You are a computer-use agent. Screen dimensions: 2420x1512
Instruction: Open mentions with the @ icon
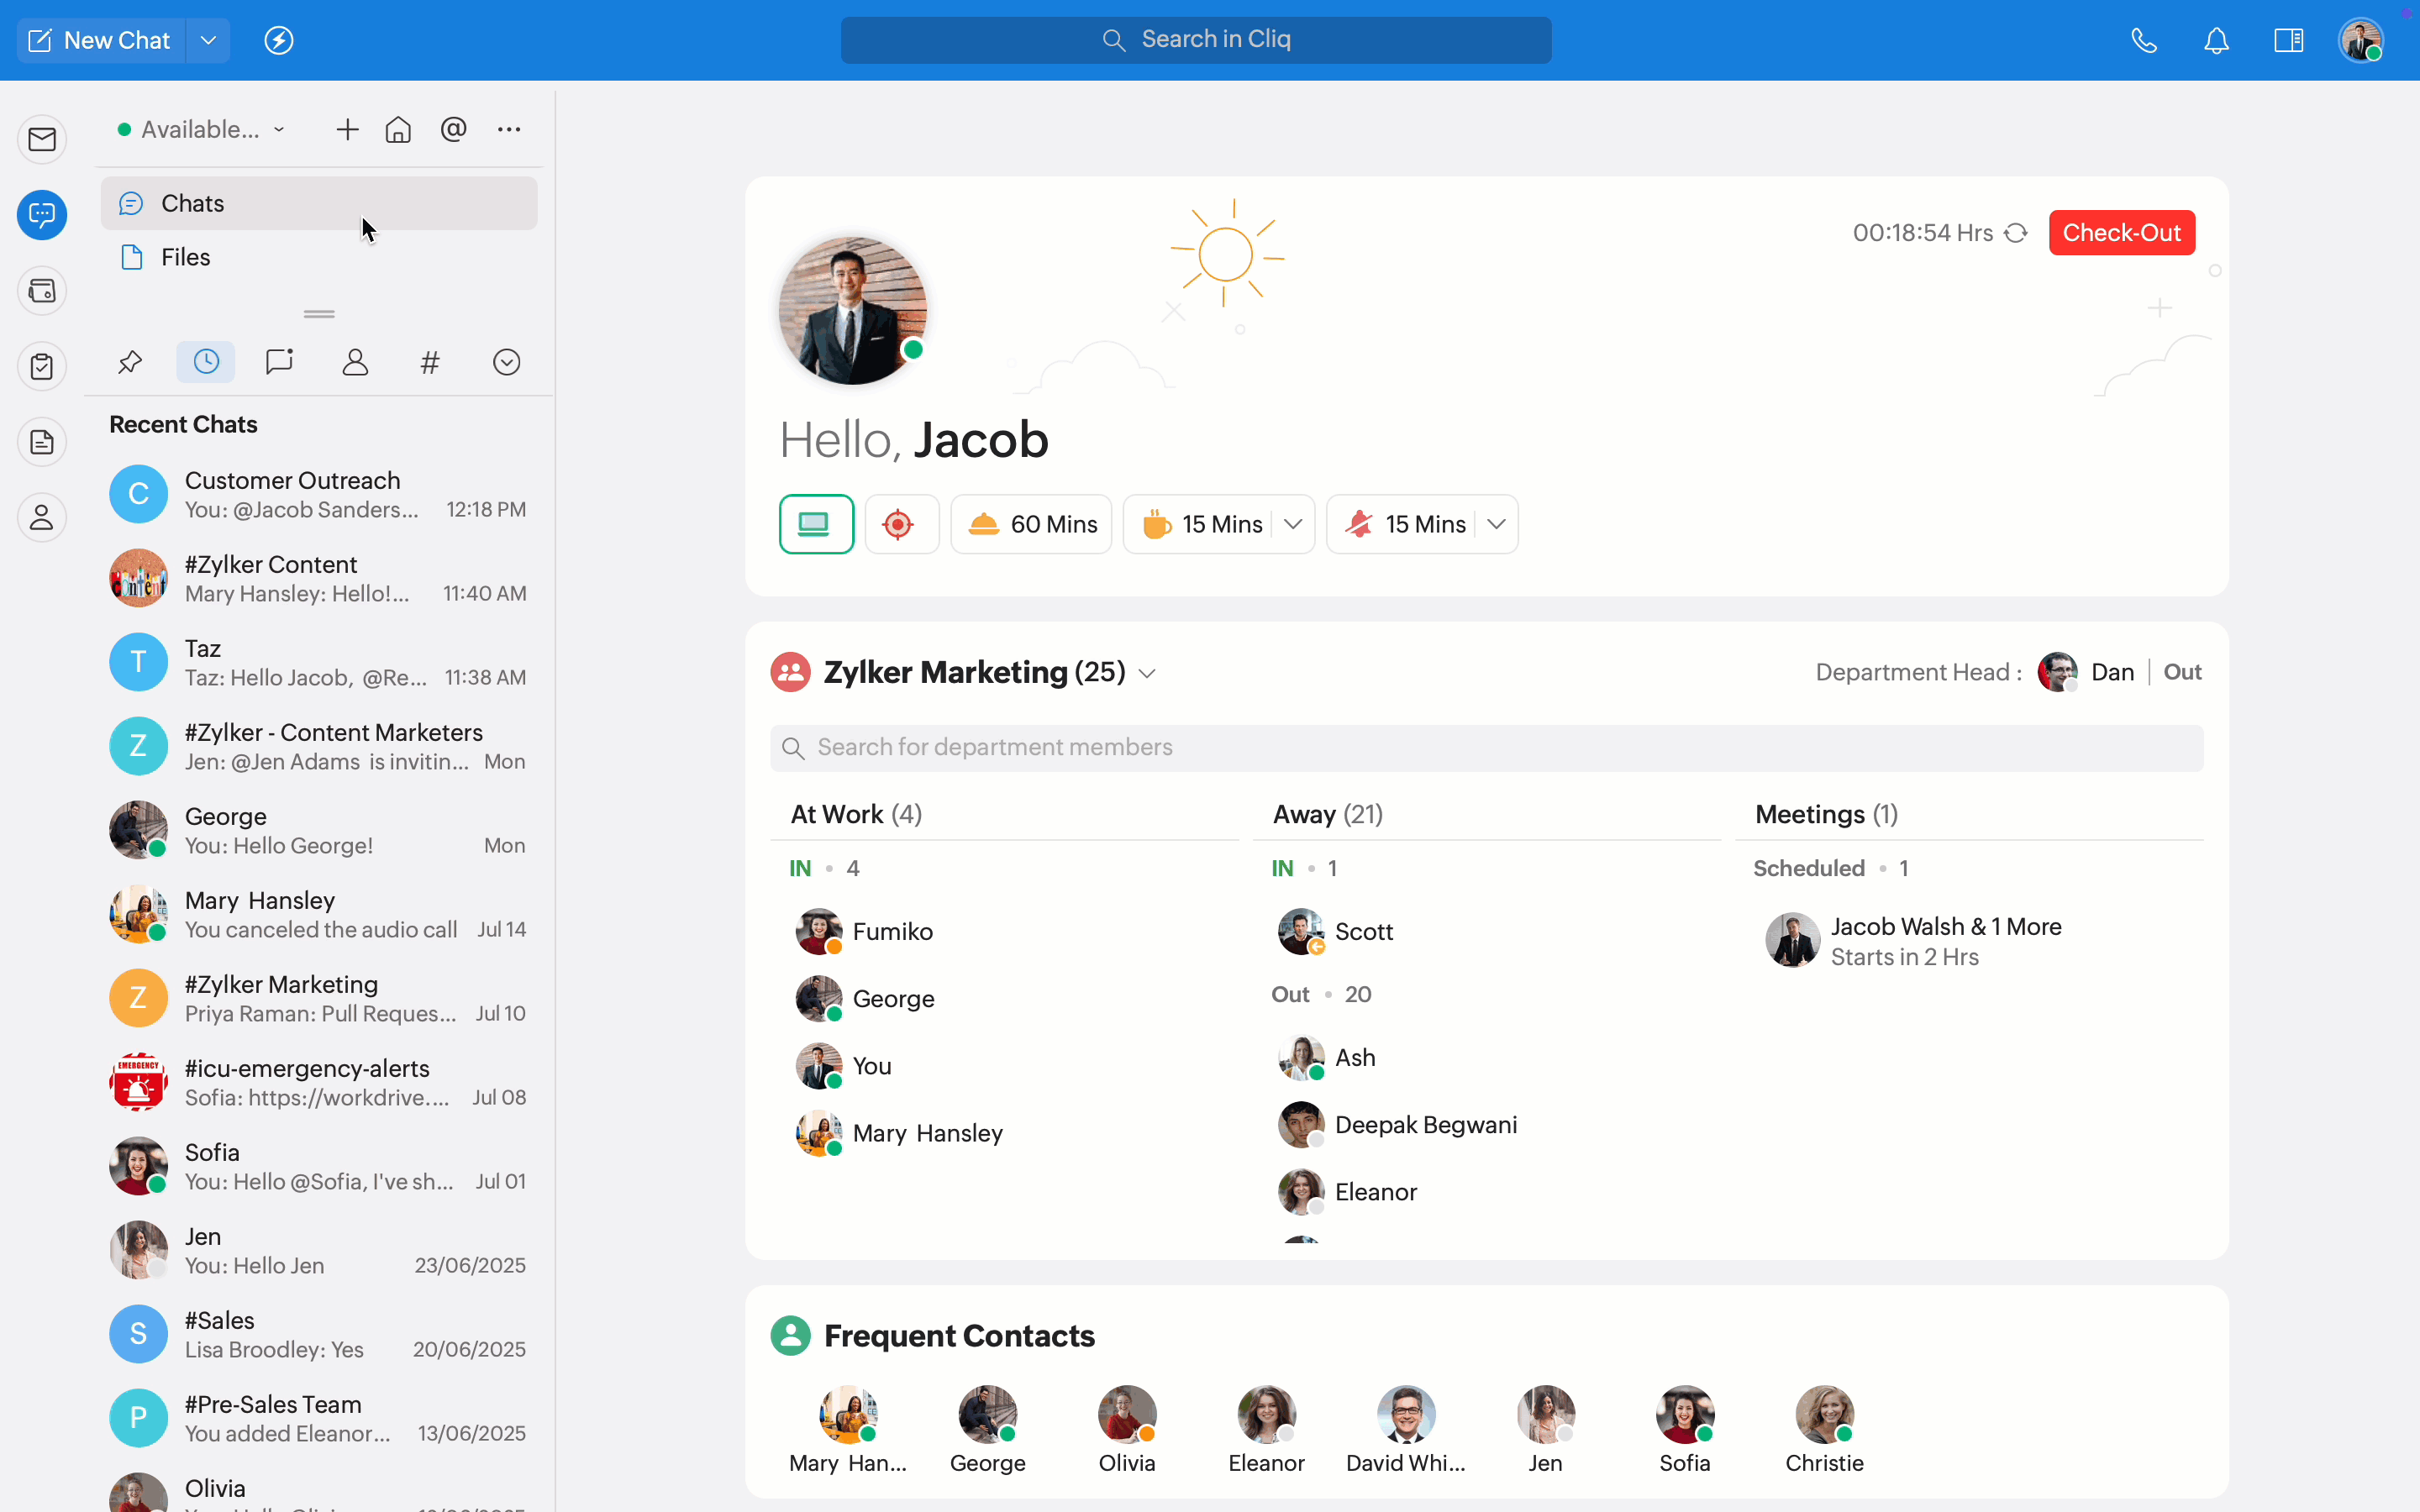(453, 130)
